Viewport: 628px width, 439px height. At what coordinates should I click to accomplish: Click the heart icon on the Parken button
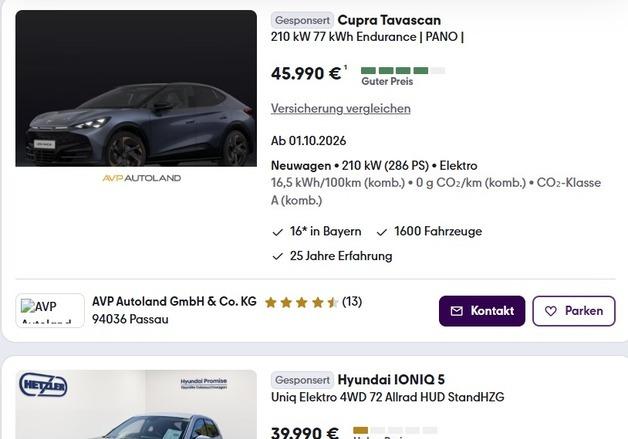point(550,311)
